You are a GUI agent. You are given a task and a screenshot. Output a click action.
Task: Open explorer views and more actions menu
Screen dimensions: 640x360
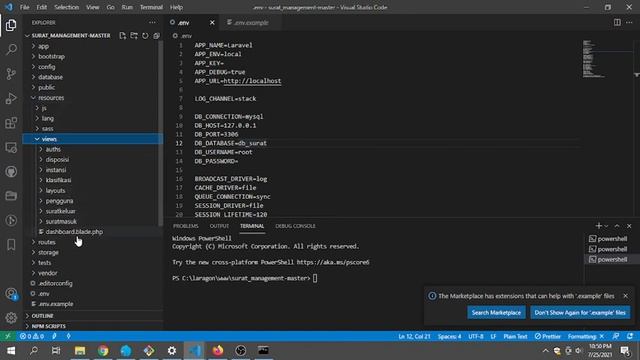point(152,22)
